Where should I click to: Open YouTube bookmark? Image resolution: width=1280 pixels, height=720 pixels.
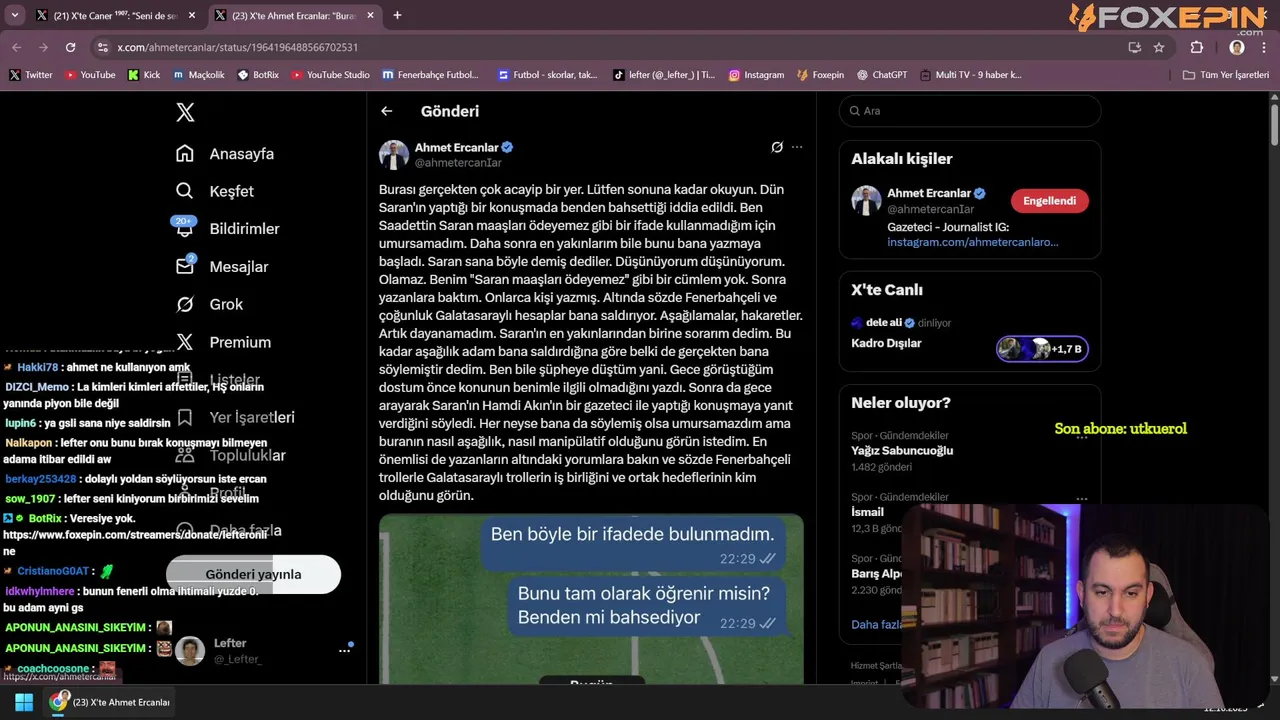point(90,75)
